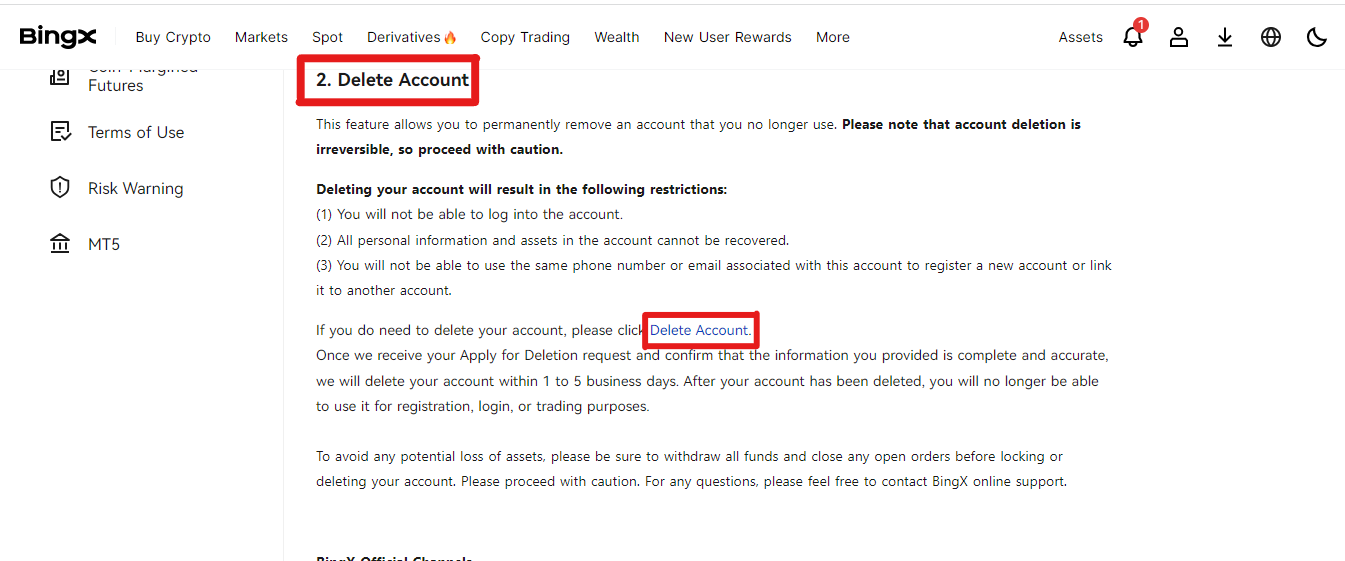Go to Markets page
The width and height of the screenshot is (1345, 561).
pyautogui.click(x=261, y=37)
